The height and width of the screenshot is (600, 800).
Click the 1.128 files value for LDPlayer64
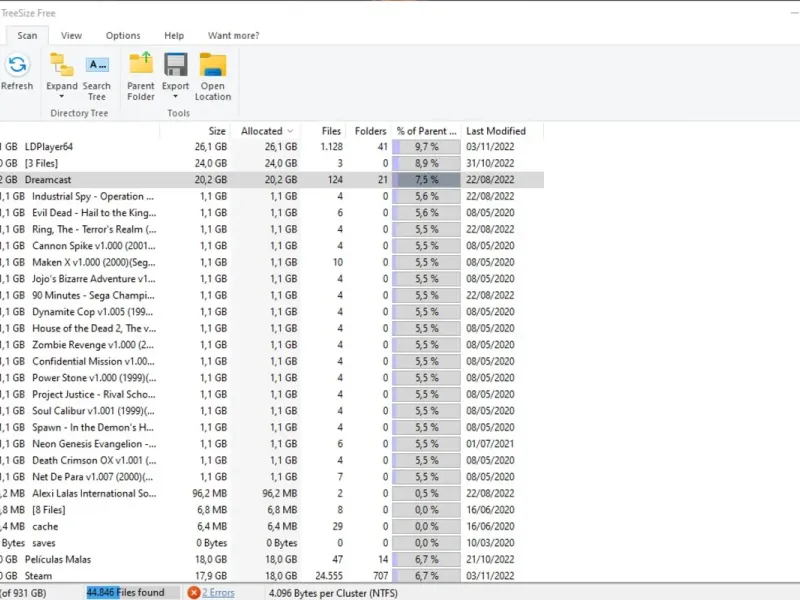(332, 147)
